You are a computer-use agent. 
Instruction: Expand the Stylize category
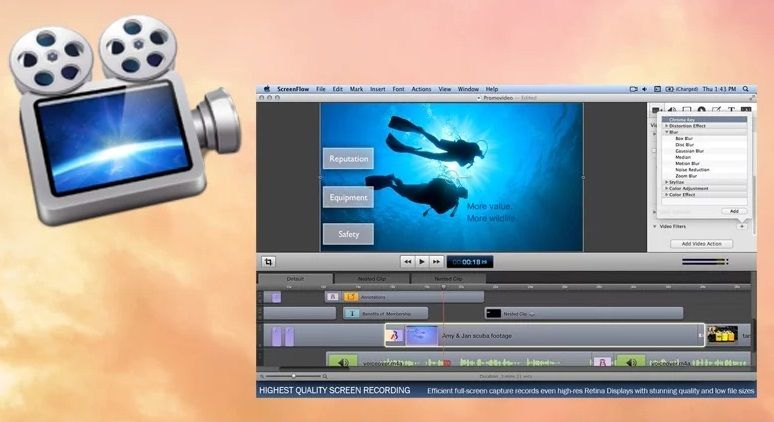pos(666,182)
